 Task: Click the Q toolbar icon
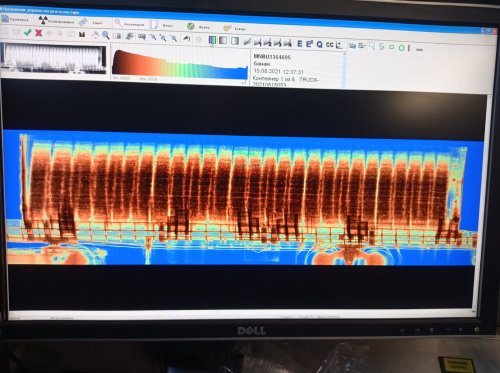click(319, 44)
